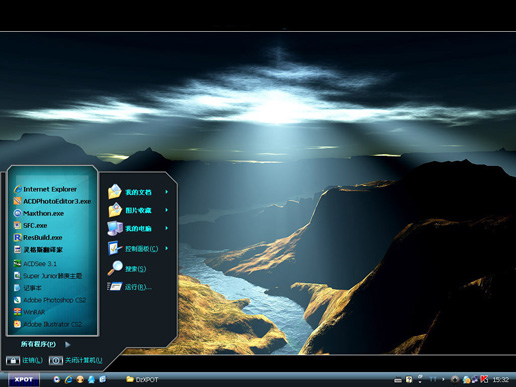Screen dimensions: 516x387
Task: Expand the My Pictures (图片收藏) submenu arrow
Action: click(x=166, y=210)
